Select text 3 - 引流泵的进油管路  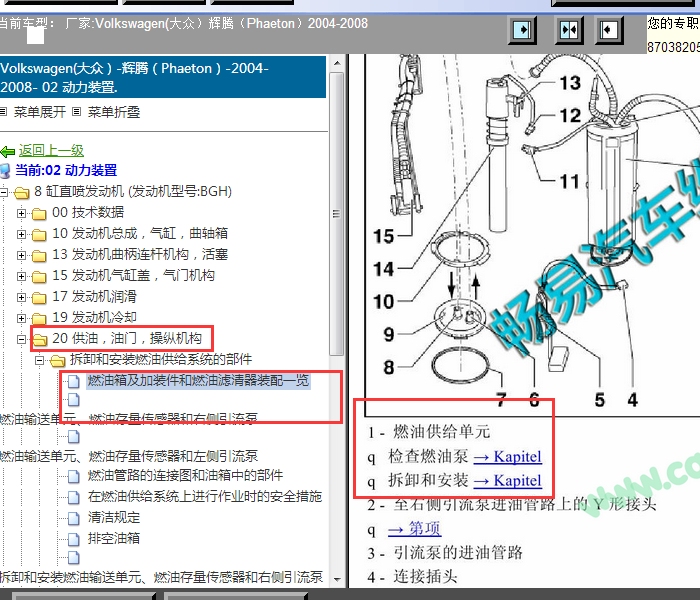[445, 553]
